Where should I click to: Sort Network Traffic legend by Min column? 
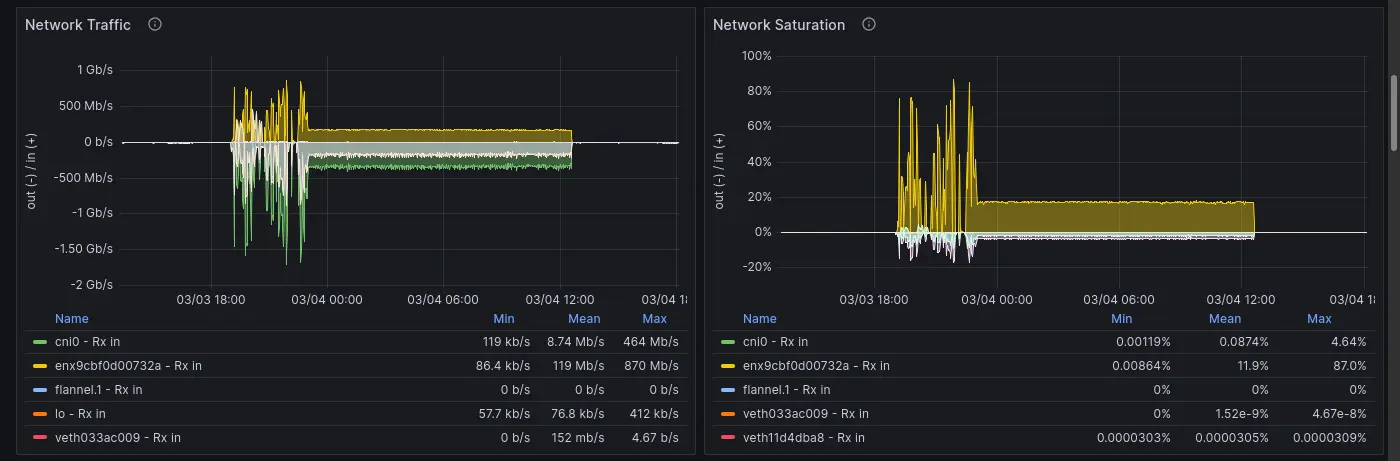(x=504, y=319)
